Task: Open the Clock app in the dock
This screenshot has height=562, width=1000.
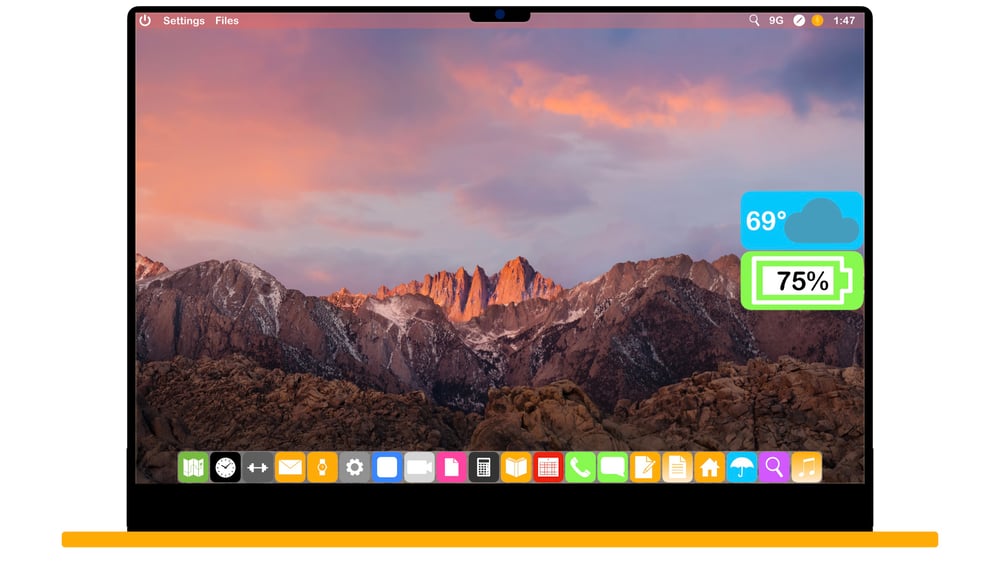Action: [x=225, y=468]
